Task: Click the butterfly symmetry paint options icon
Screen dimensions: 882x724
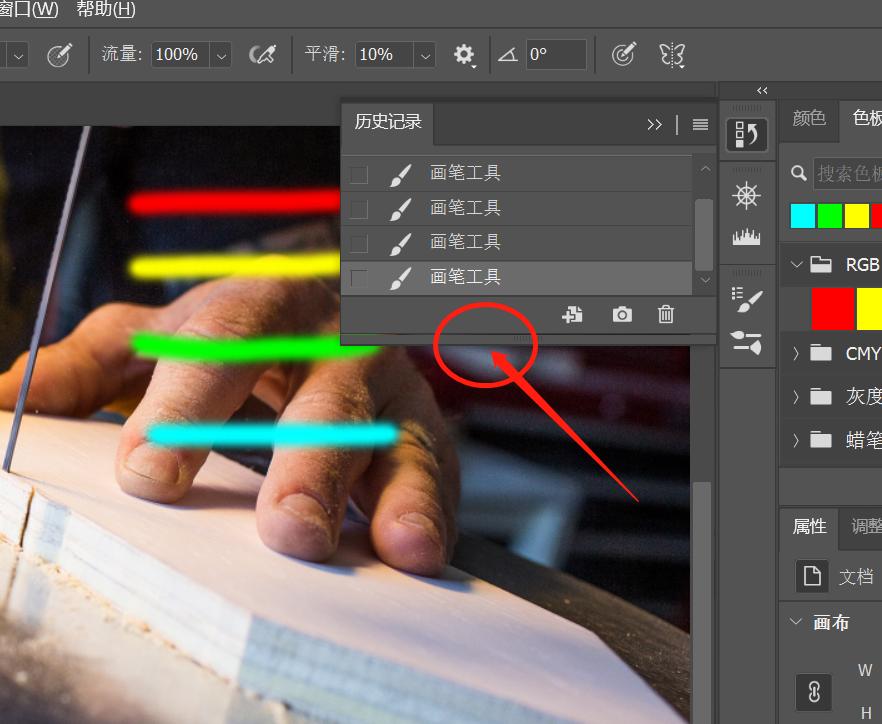Action: 672,54
